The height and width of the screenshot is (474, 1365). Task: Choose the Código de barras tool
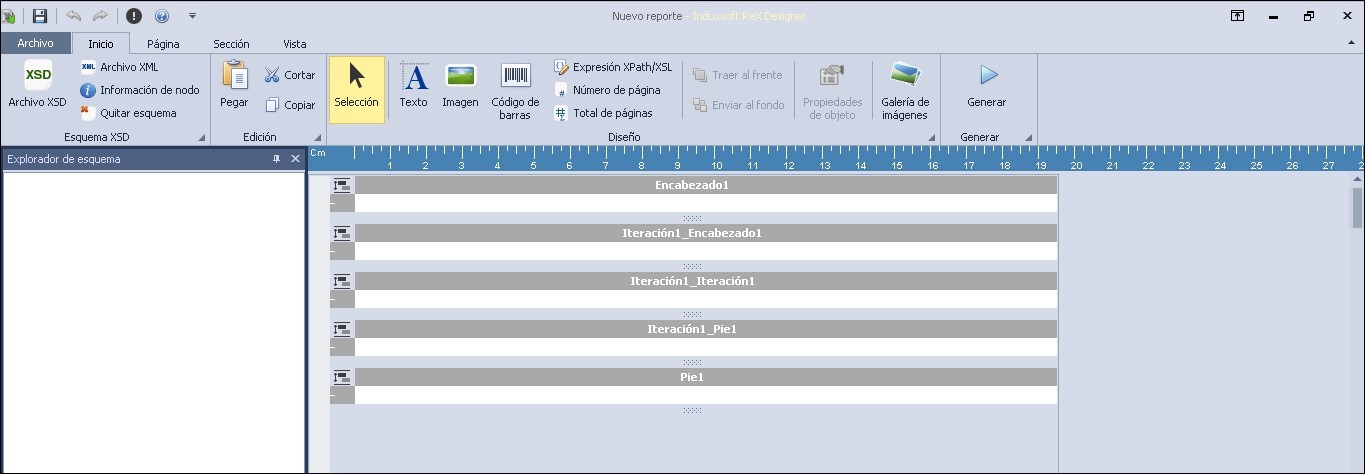coord(516,77)
